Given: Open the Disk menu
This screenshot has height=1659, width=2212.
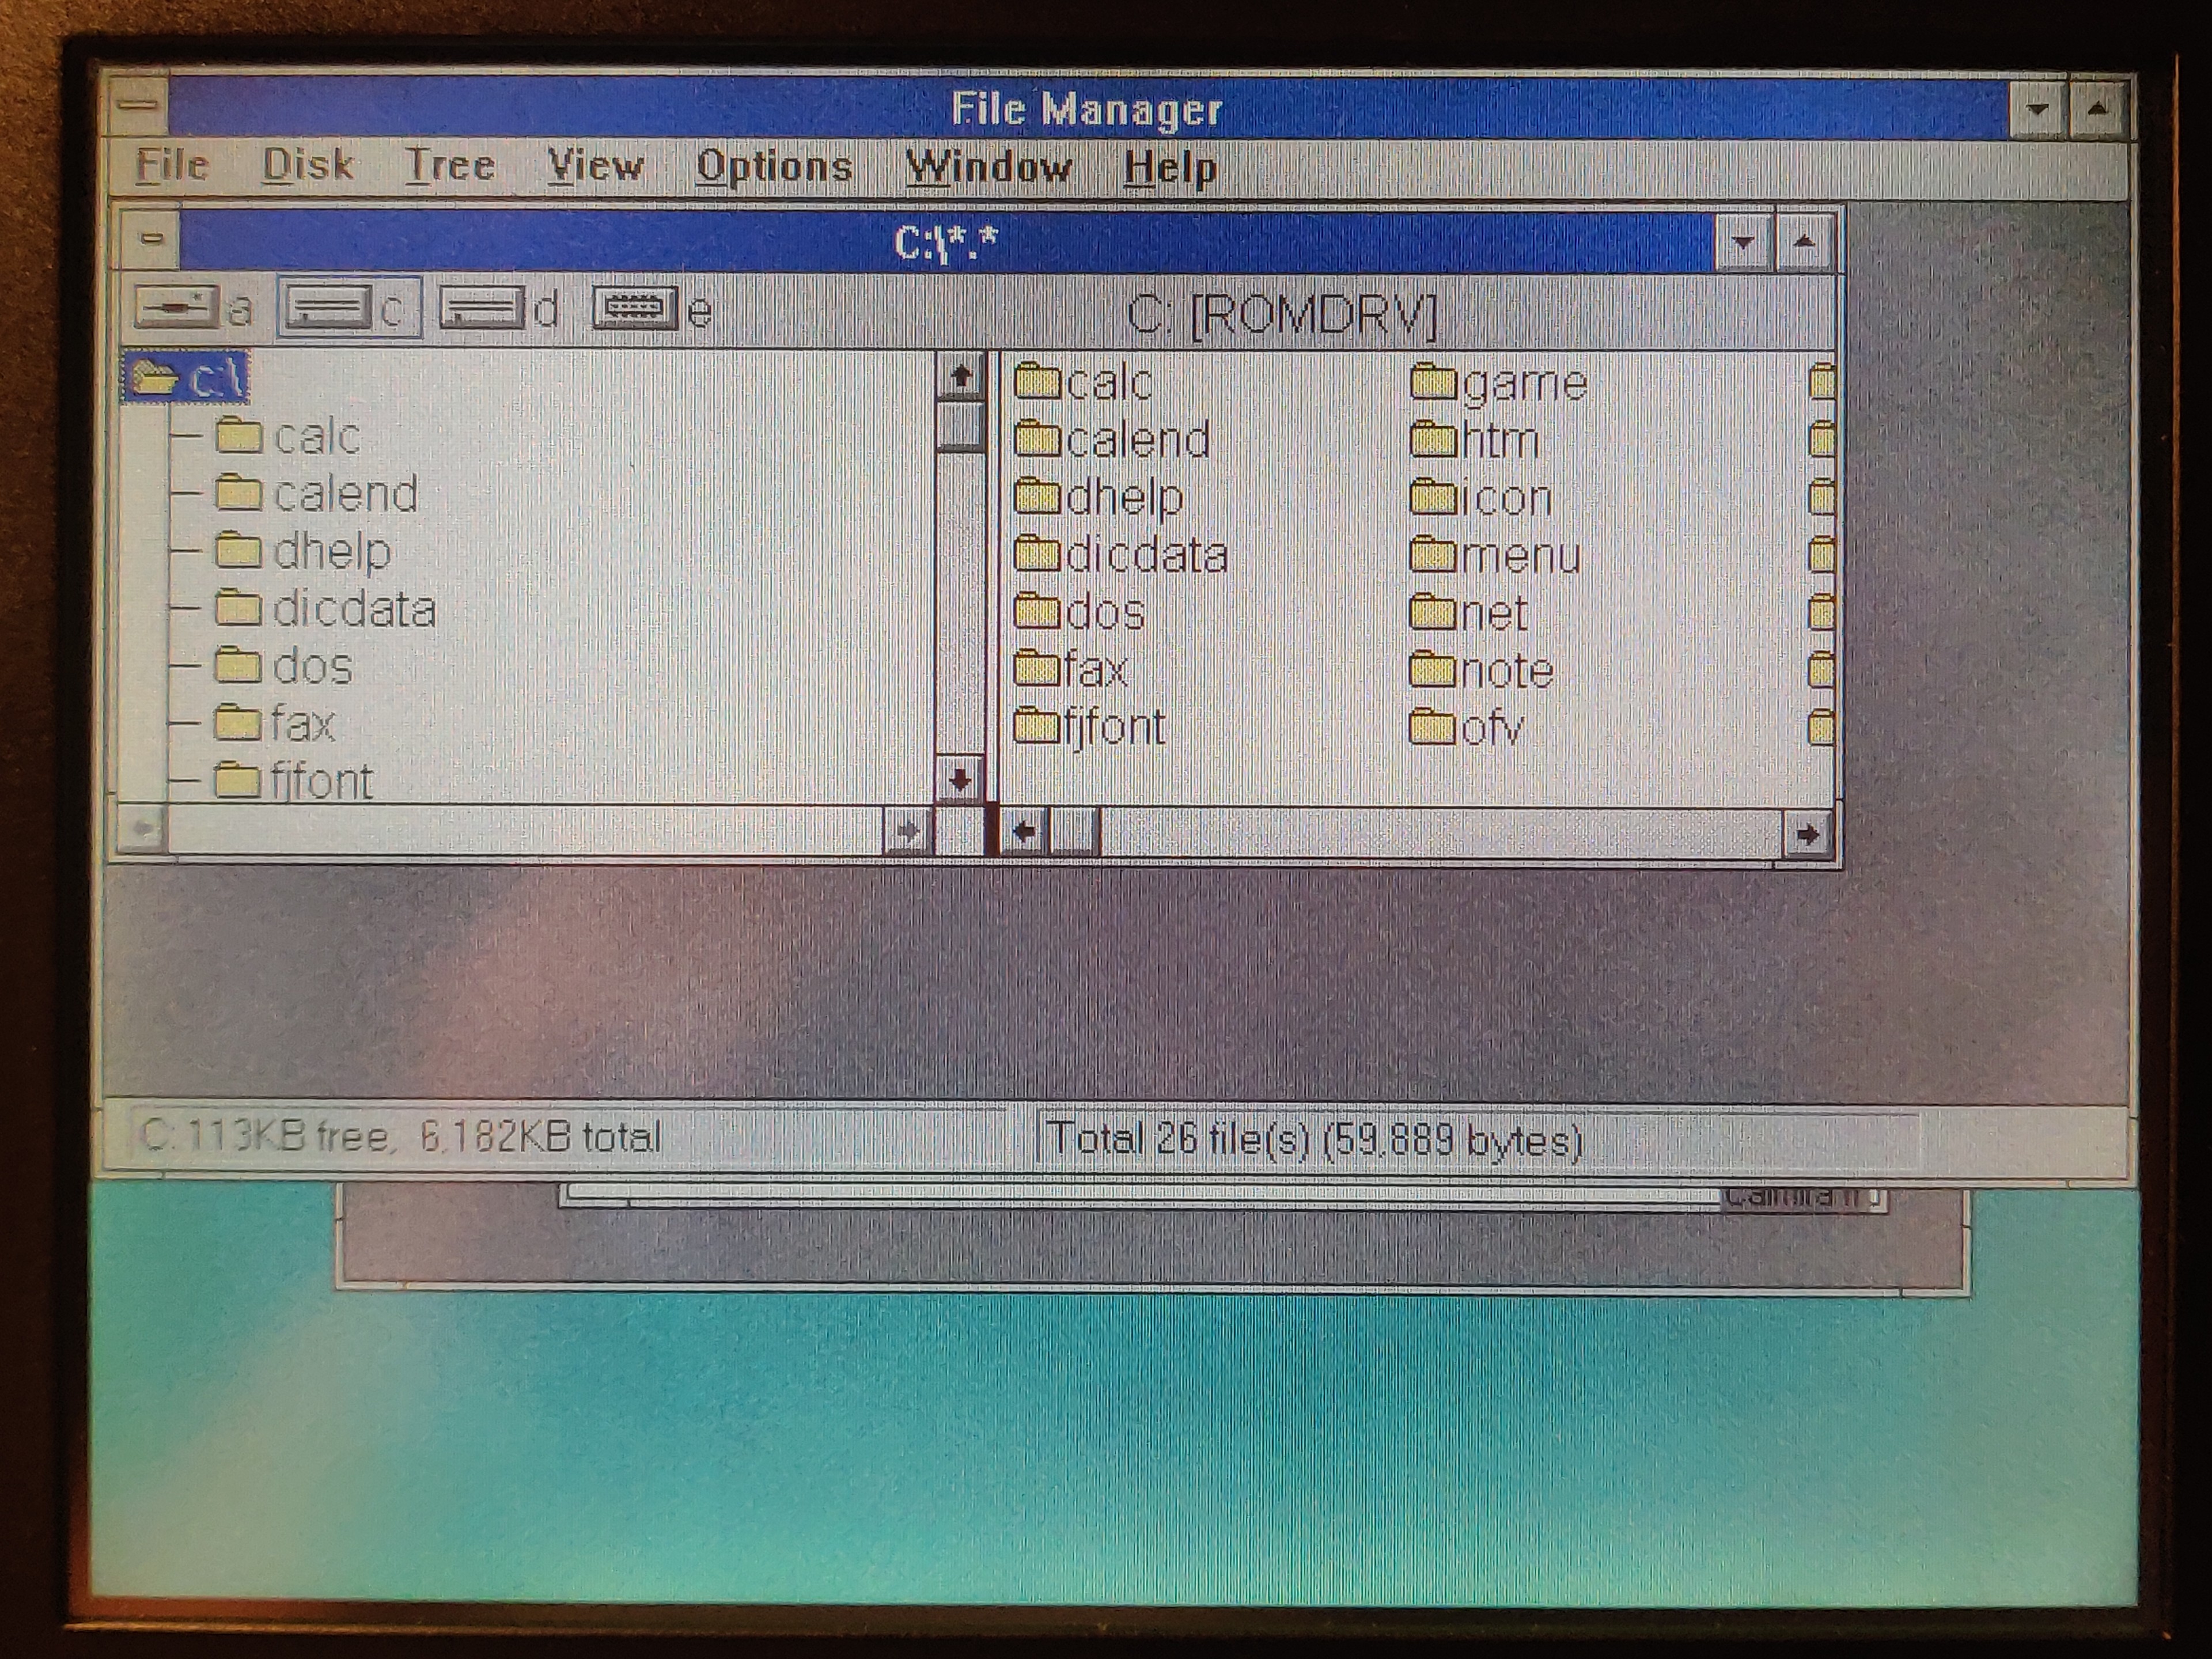Looking at the screenshot, I should click(307, 164).
